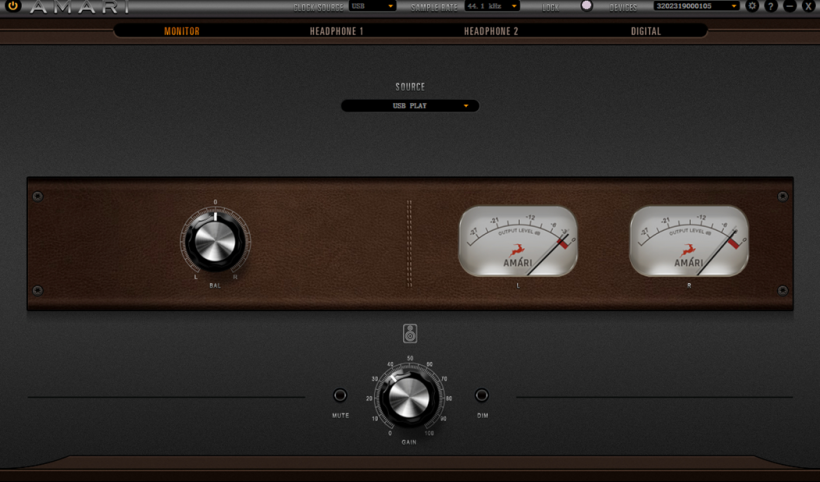Screen dimensions: 820x482
Task: Toggle the MUTE button
Action: point(340,395)
